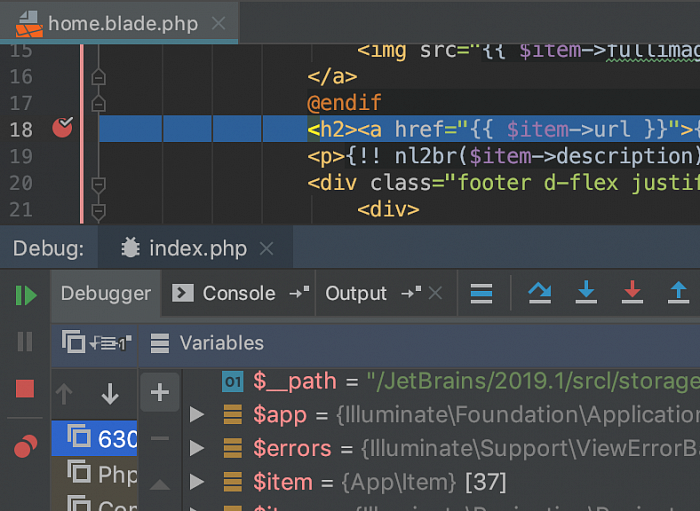Screen dimensions: 700x511
Task: Expand the $app variable node
Action: pos(197,414)
